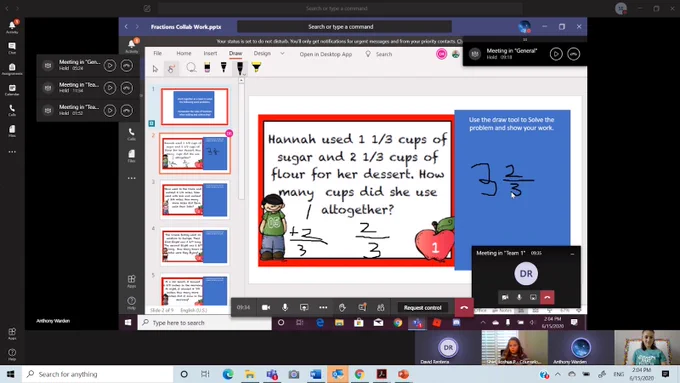Open Files in the outer Teams sidebar
Image resolution: width=680 pixels, height=383 pixels.
point(12,131)
